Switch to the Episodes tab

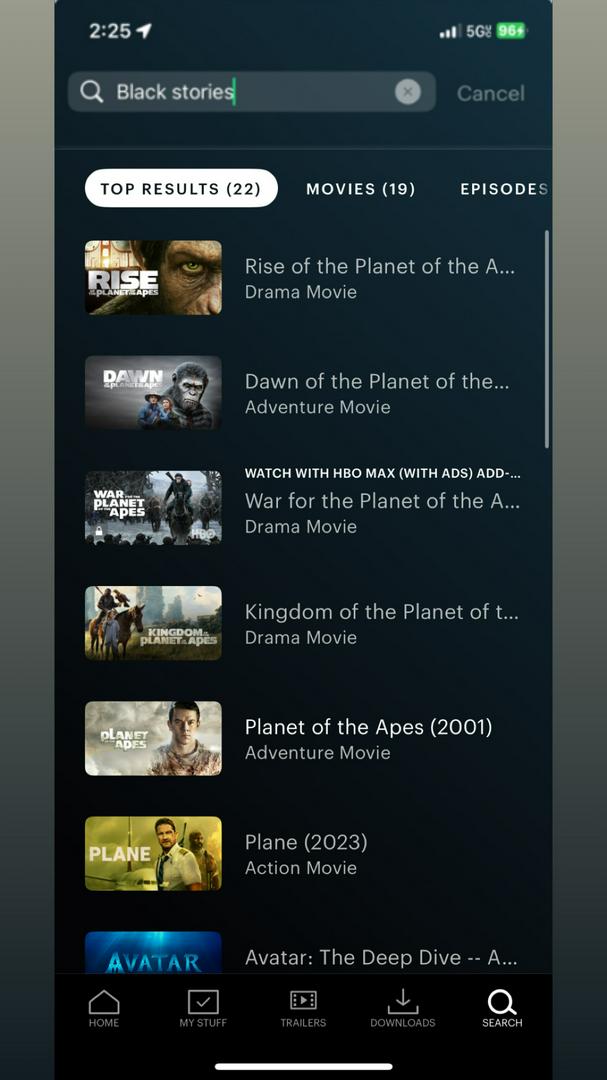click(x=504, y=189)
